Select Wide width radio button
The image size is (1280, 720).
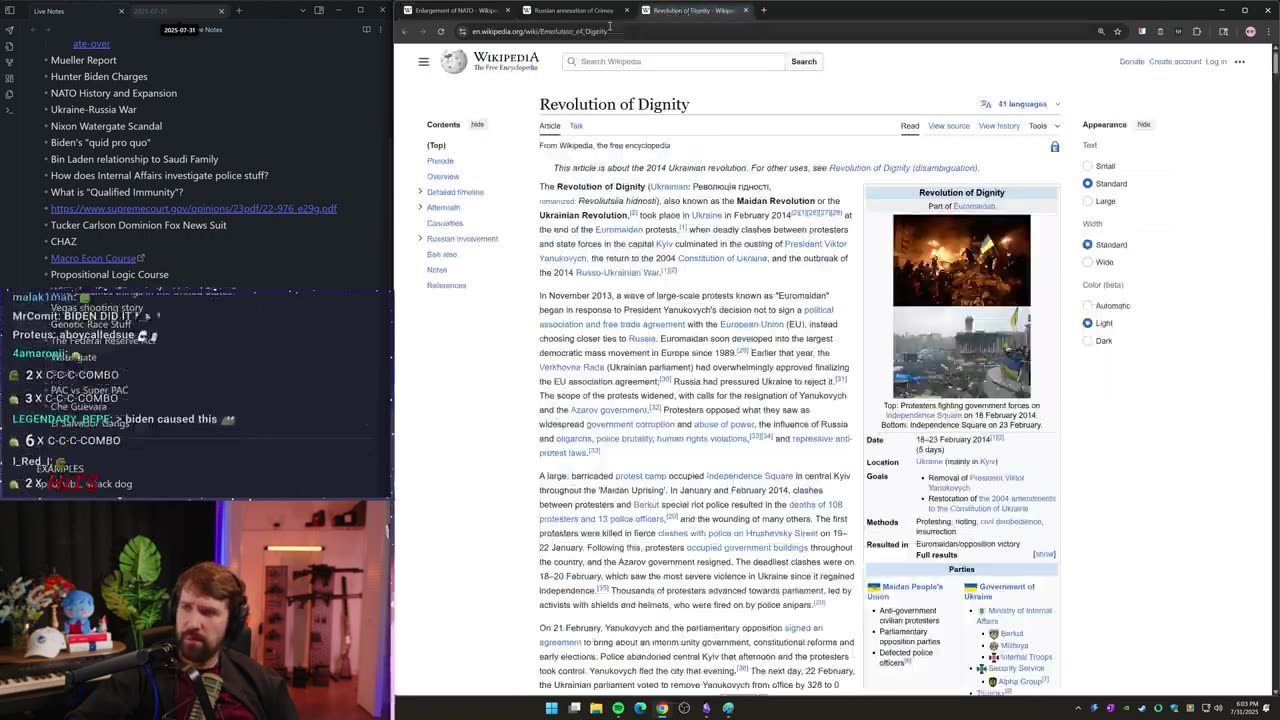(1088, 262)
